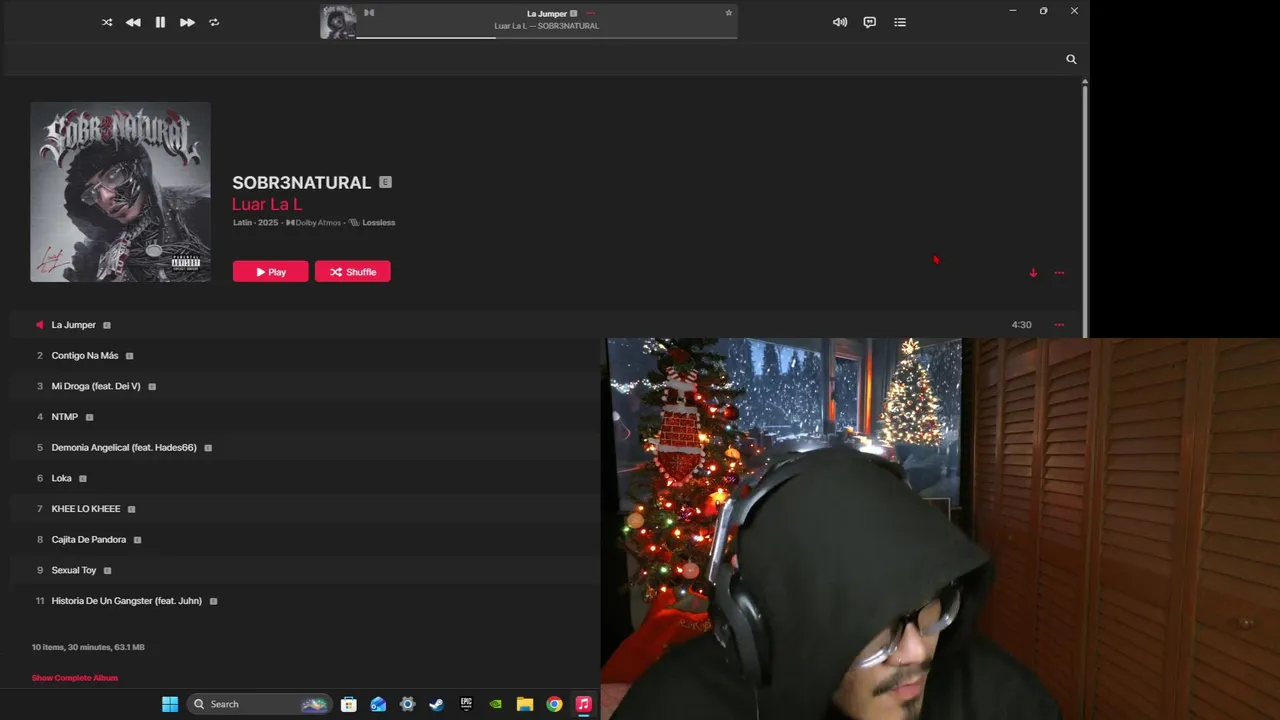Click the explicit badge beside Sexual Toy
The height and width of the screenshot is (720, 1280).
107,571
